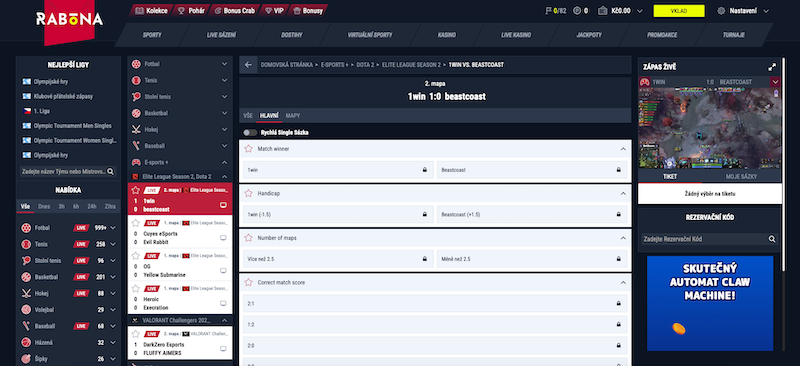Click search icon in team name field

tap(110, 172)
